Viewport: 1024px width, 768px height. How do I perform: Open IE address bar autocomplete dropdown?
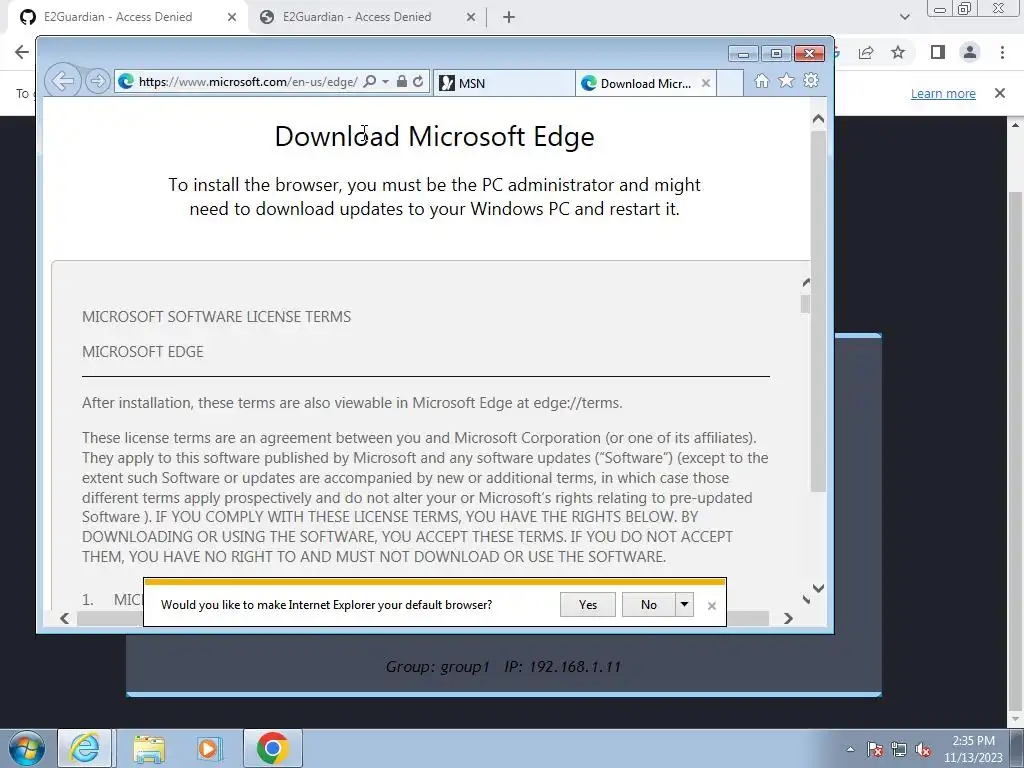[385, 82]
